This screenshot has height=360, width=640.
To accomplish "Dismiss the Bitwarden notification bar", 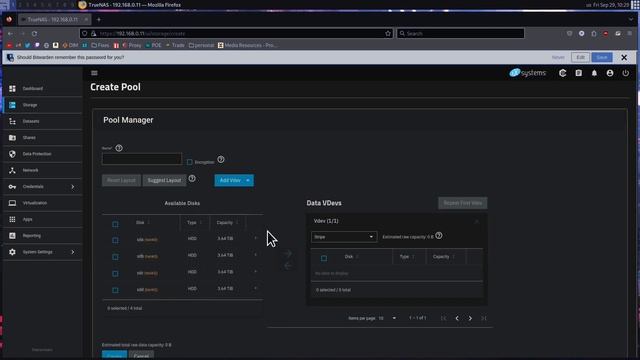I will click(624, 58).
